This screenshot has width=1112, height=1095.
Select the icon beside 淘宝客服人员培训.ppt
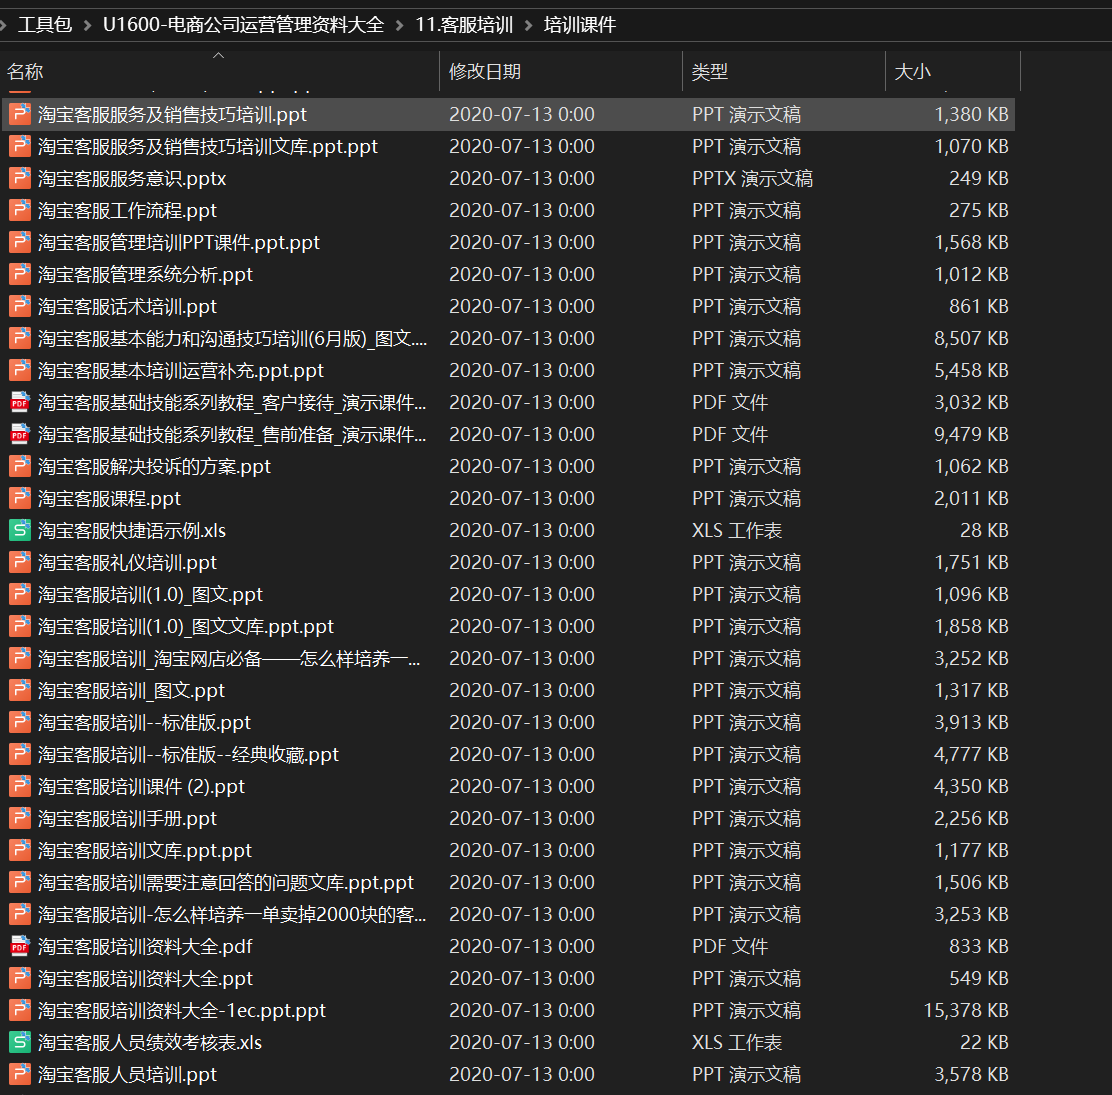coord(20,1074)
